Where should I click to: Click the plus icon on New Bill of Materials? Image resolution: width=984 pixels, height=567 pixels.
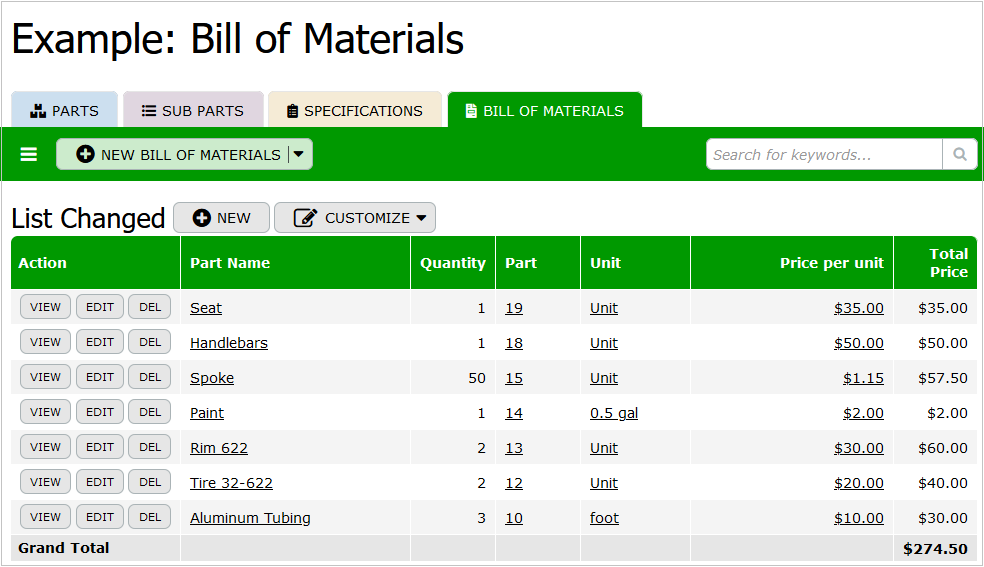[86, 155]
